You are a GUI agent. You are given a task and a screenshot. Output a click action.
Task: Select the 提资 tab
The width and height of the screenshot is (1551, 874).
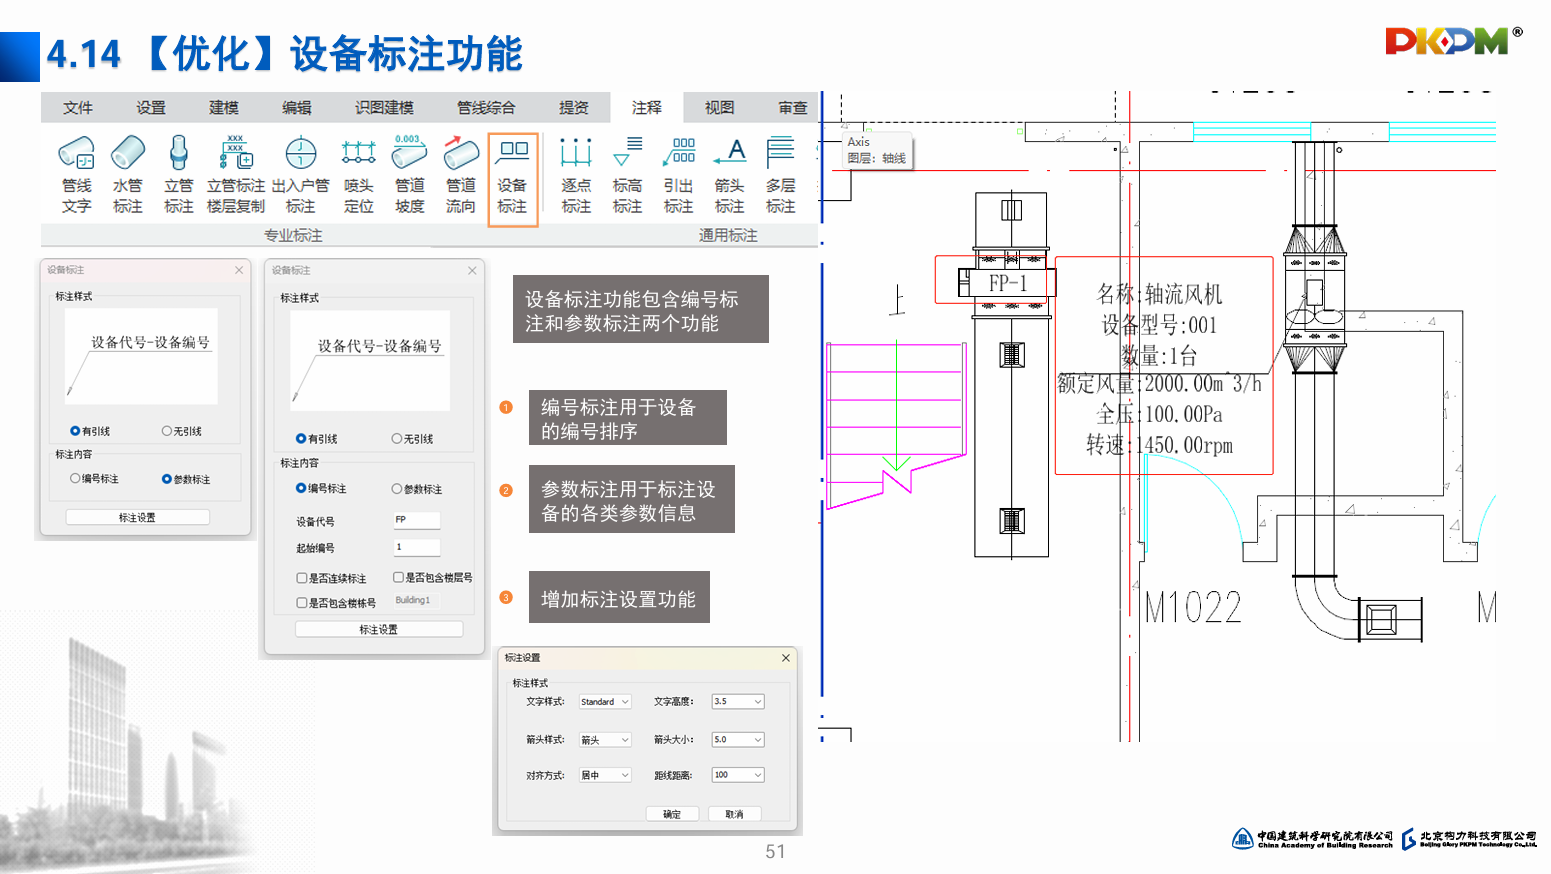pyautogui.click(x=574, y=107)
